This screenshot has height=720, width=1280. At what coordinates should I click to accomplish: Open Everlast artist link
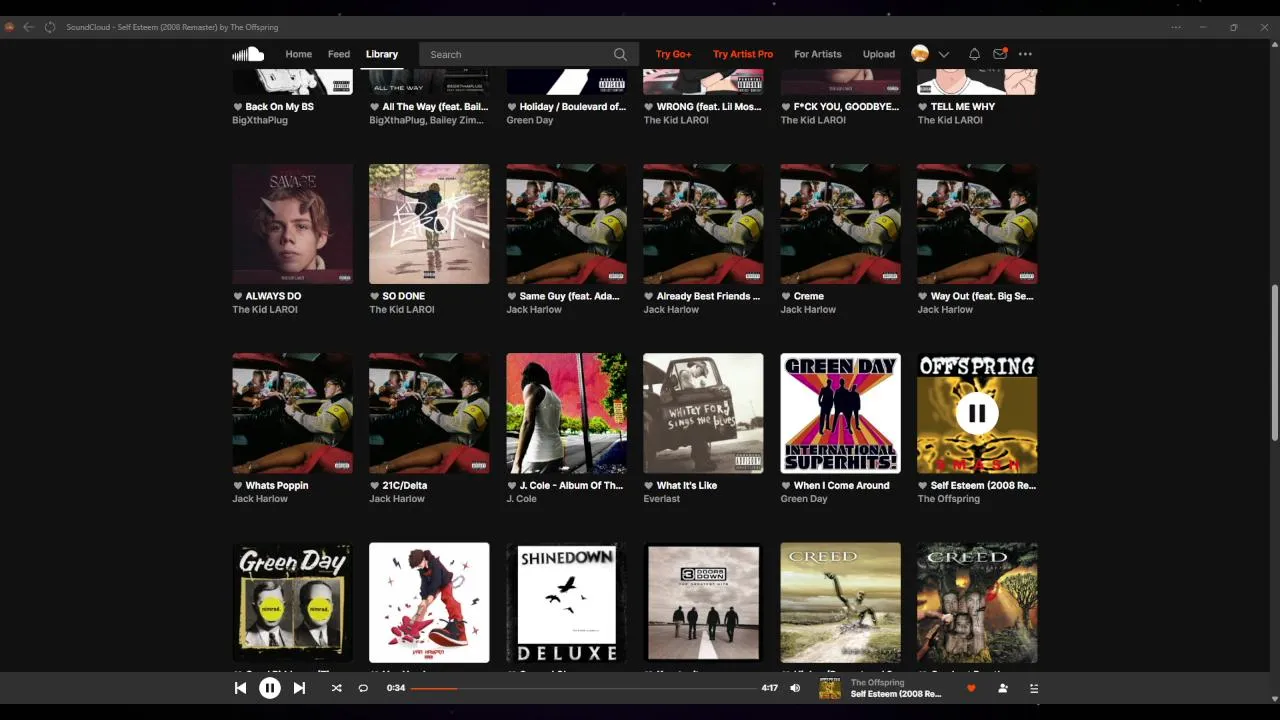(x=662, y=499)
